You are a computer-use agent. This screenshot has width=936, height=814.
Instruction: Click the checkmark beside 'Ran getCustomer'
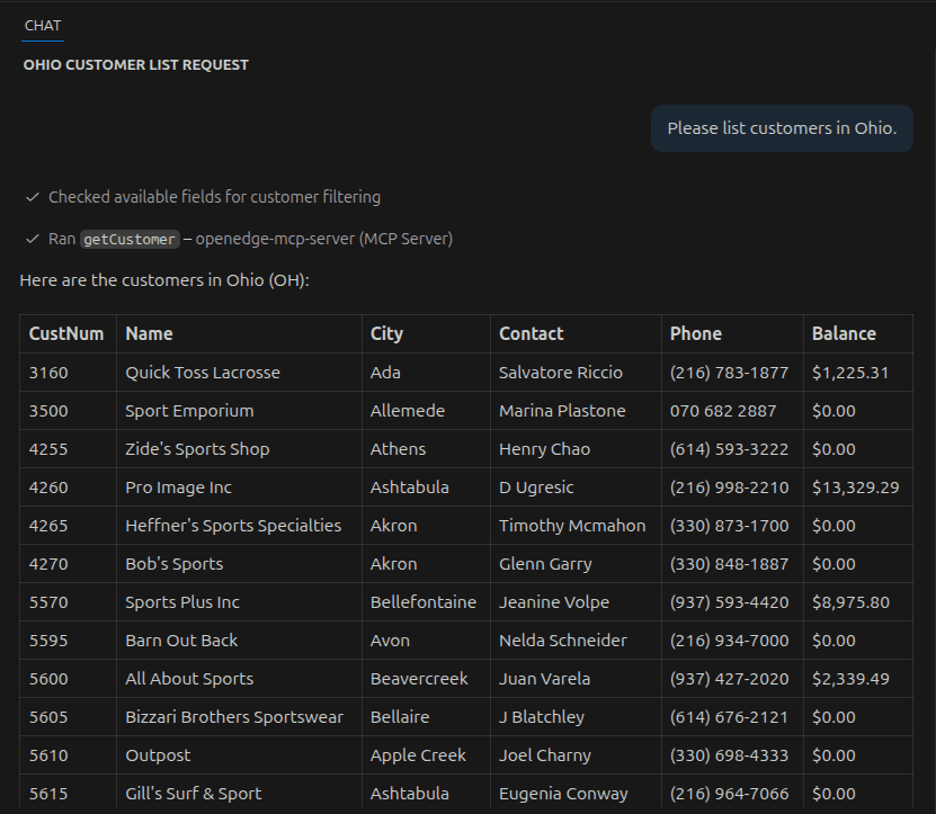tap(33, 239)
